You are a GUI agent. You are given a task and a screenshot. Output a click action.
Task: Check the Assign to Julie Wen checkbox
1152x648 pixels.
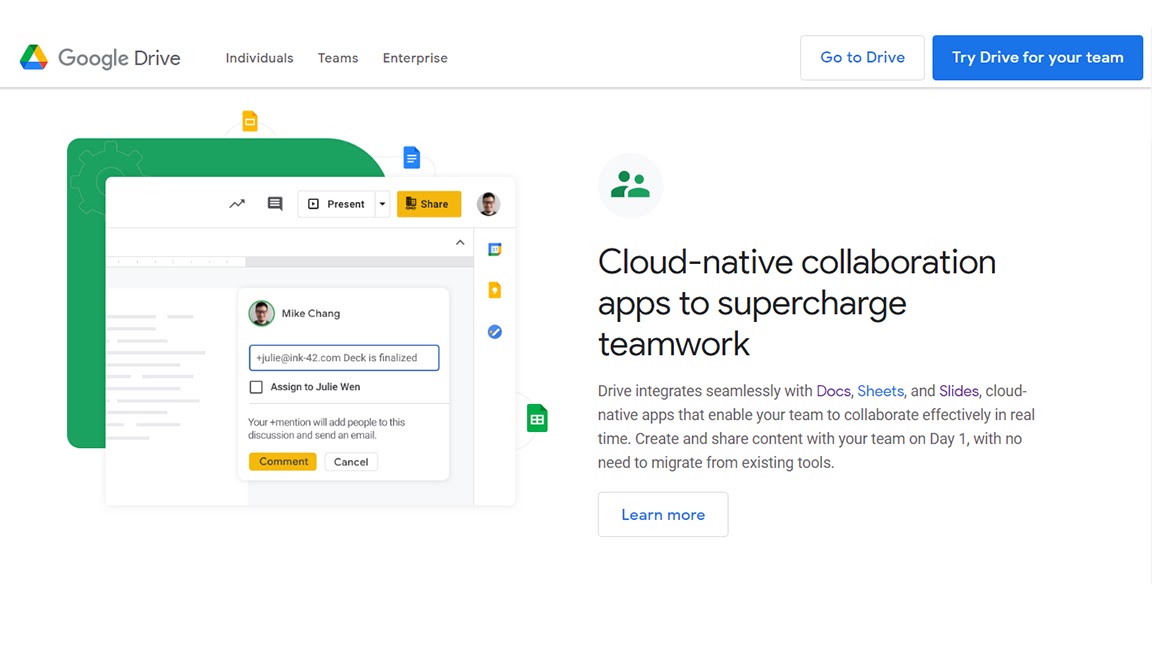[x=256, y=387]
